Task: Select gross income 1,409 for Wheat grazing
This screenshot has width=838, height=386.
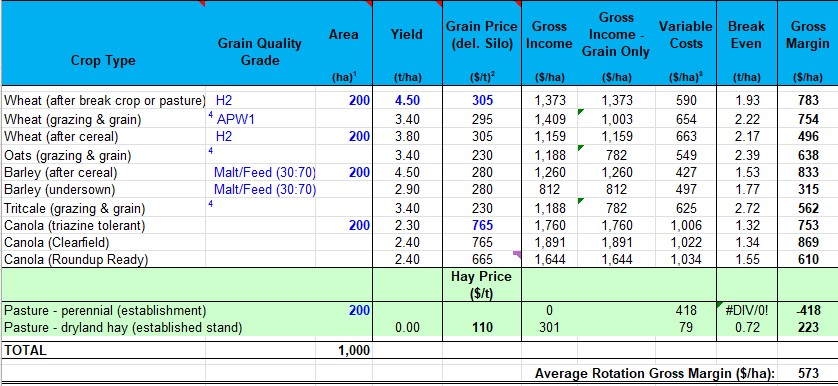Action: click(550, 119)
